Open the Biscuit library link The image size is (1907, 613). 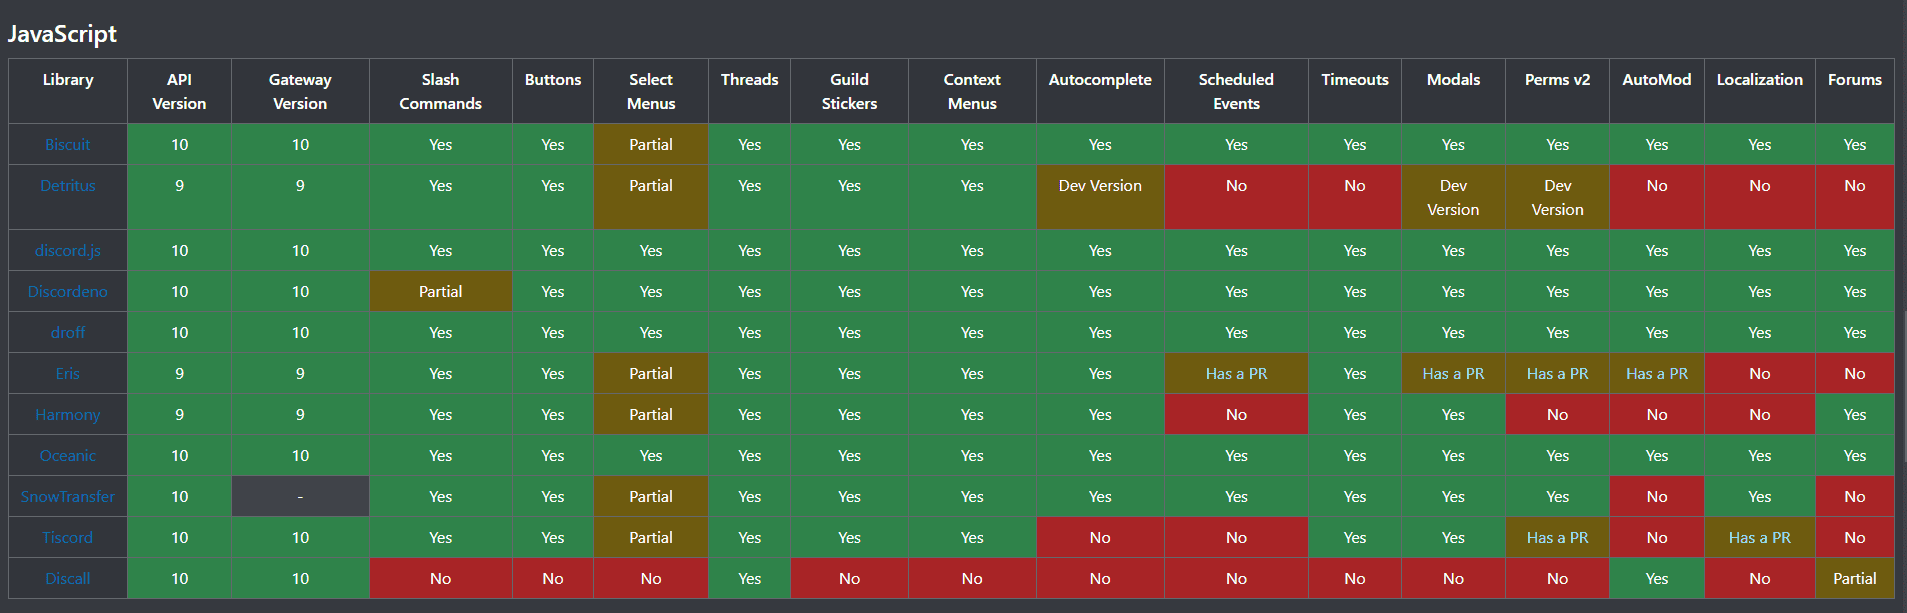67,145
